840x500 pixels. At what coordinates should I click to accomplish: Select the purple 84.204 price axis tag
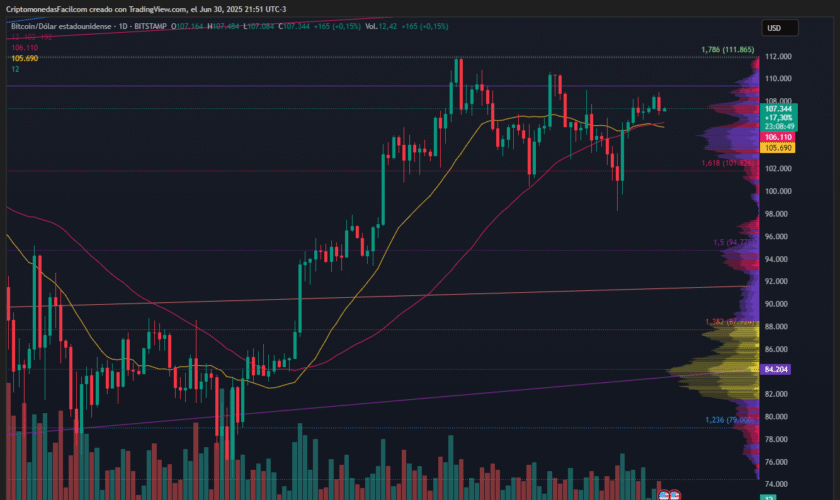[x=776, y=369]
